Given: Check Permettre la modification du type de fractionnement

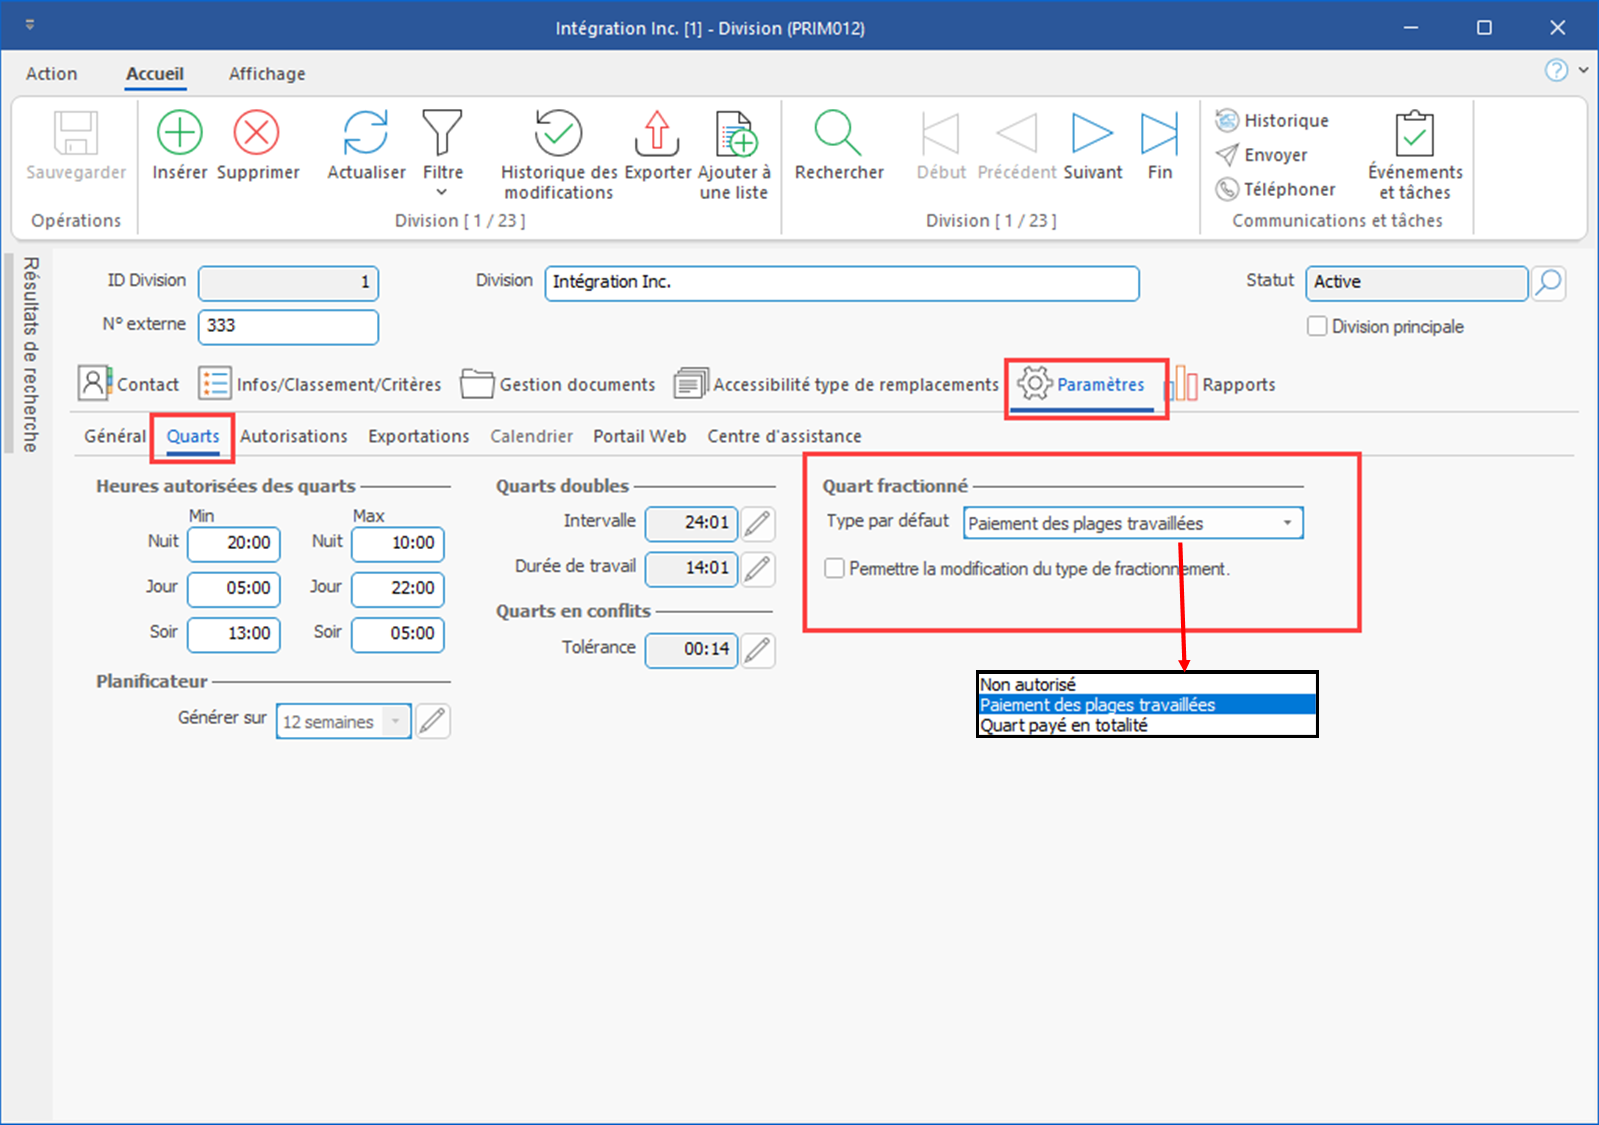Looking at the screenshot, I should (x=834, y=569).
